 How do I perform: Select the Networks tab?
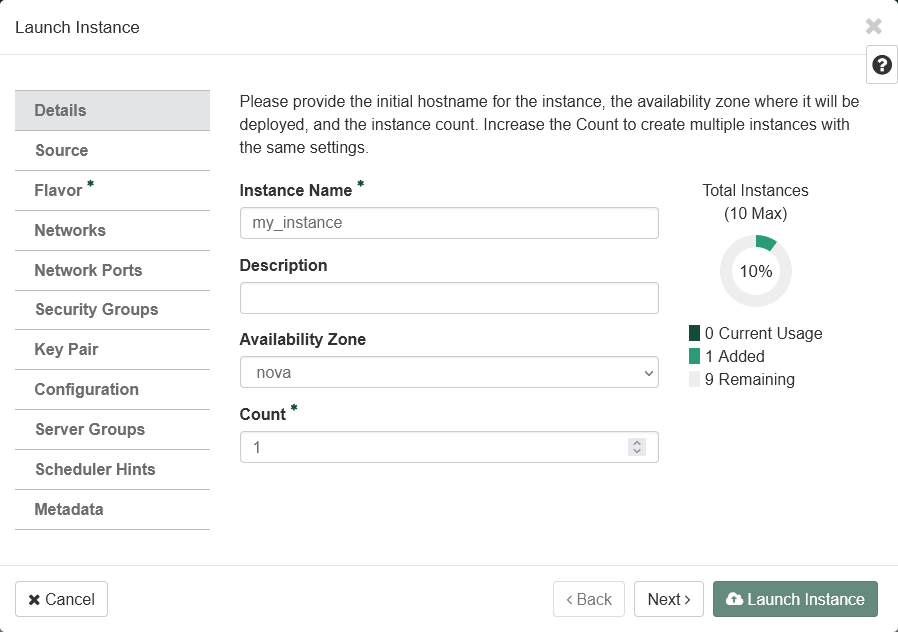pyautogui.click(x=112, y=231)
